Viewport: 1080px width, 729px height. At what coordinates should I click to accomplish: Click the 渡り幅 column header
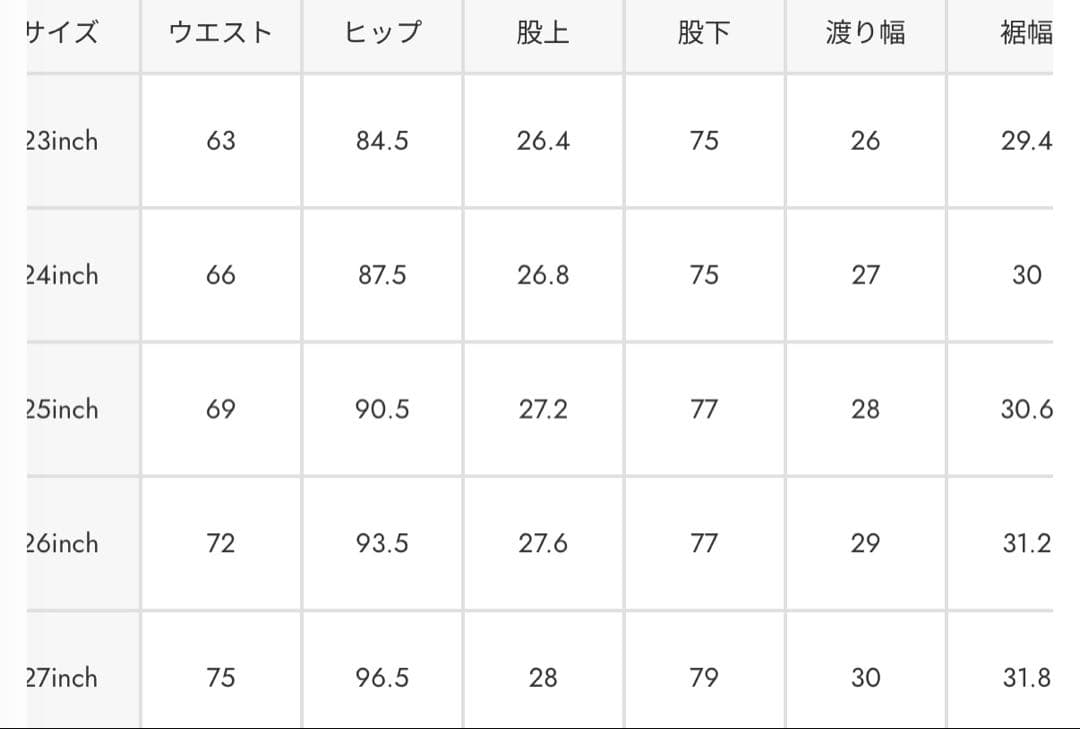pos(865,33)
